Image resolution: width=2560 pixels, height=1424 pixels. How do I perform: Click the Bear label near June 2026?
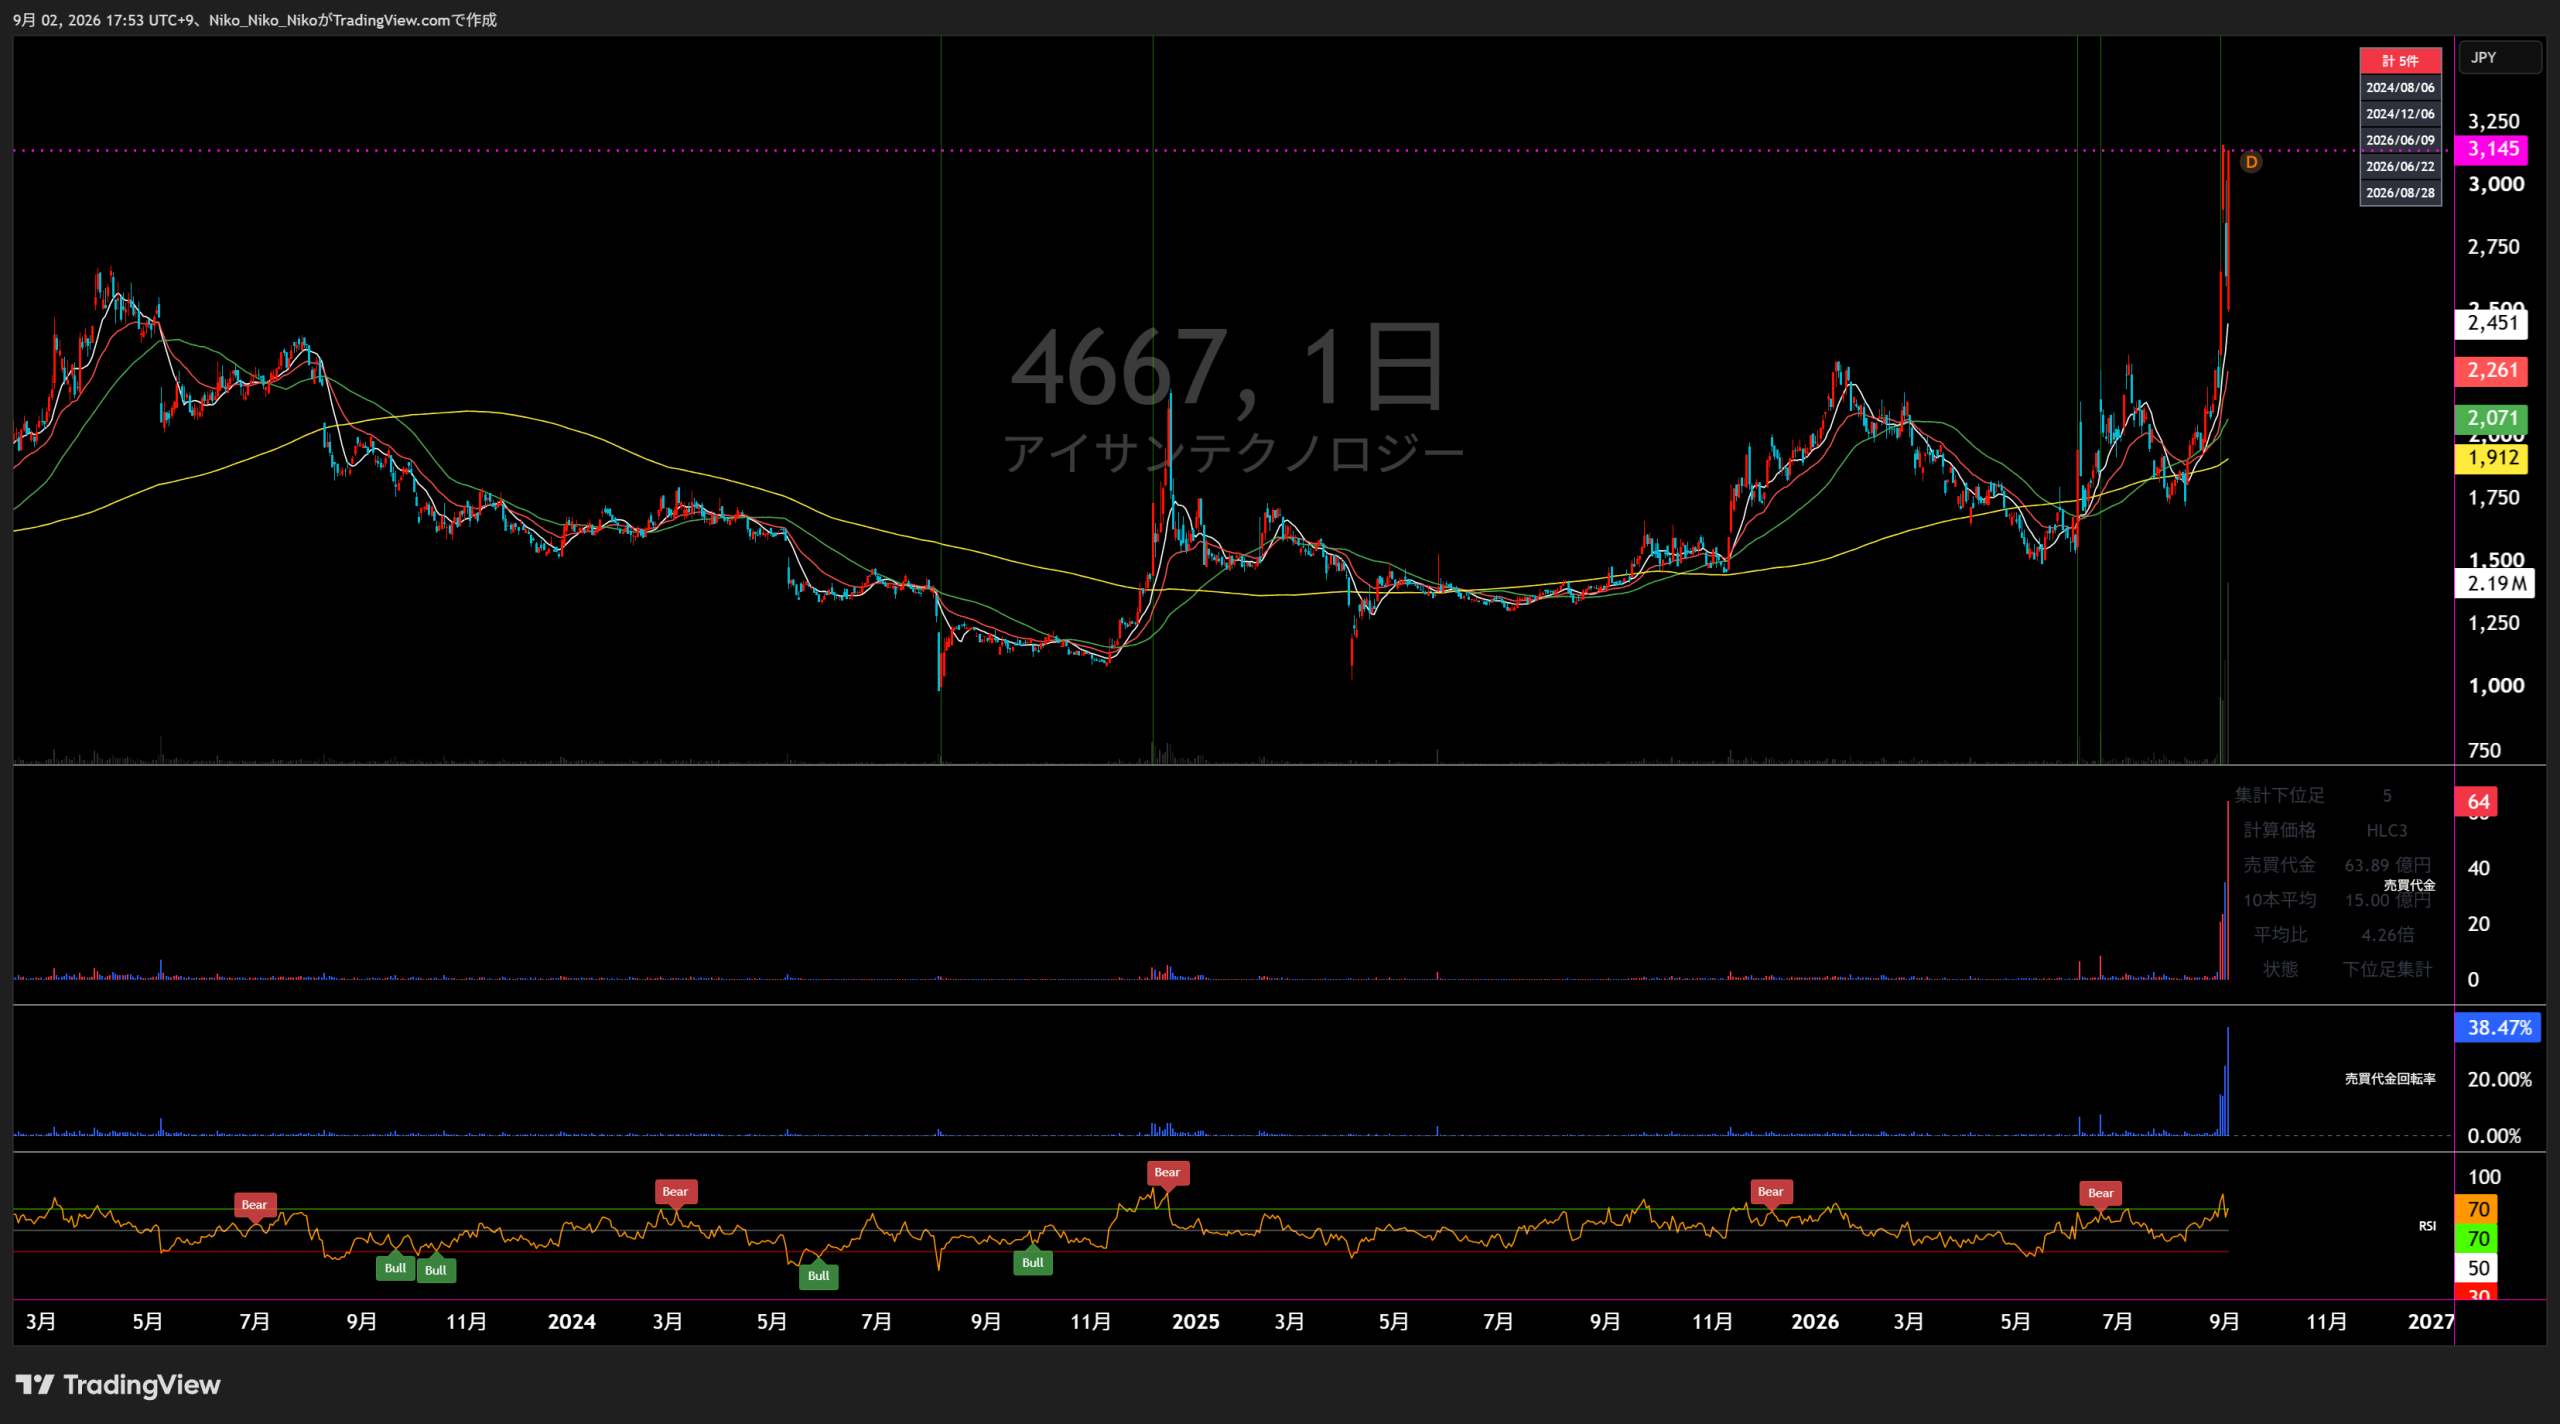[2101, 1192]
